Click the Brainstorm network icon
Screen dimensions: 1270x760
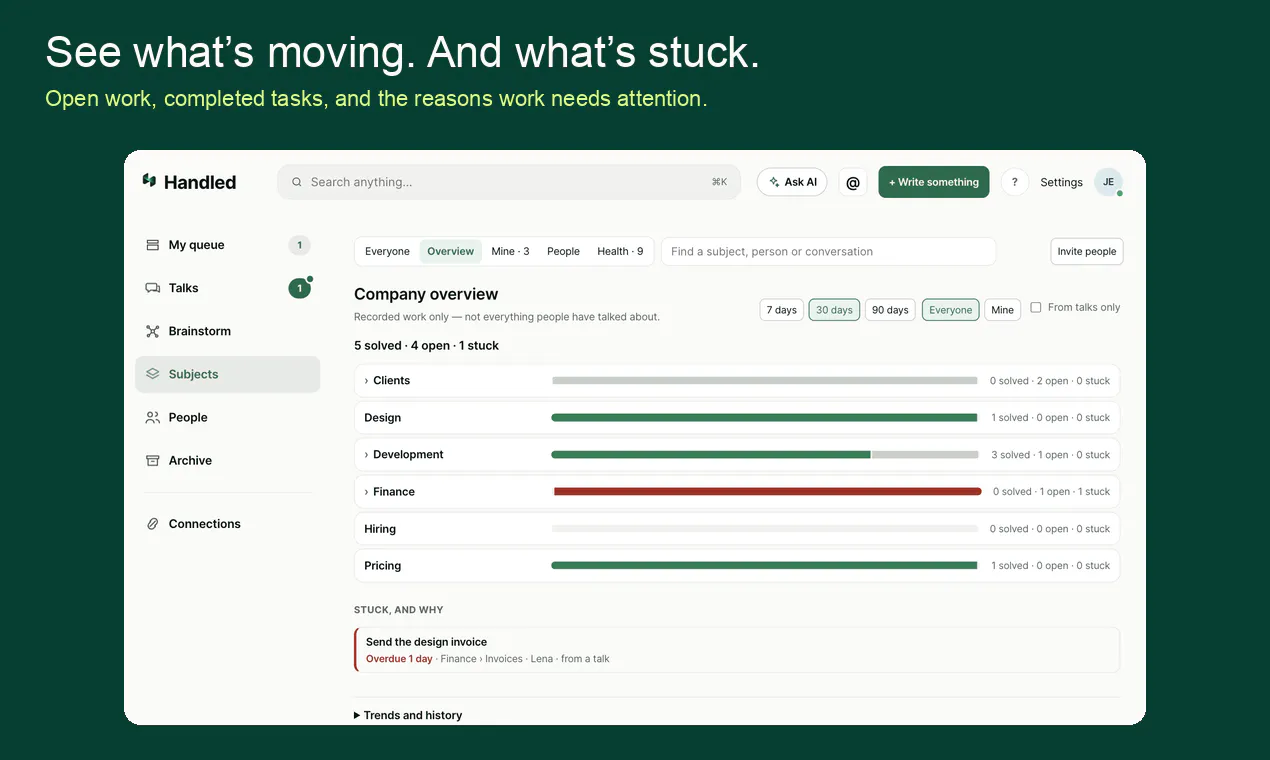153,331
